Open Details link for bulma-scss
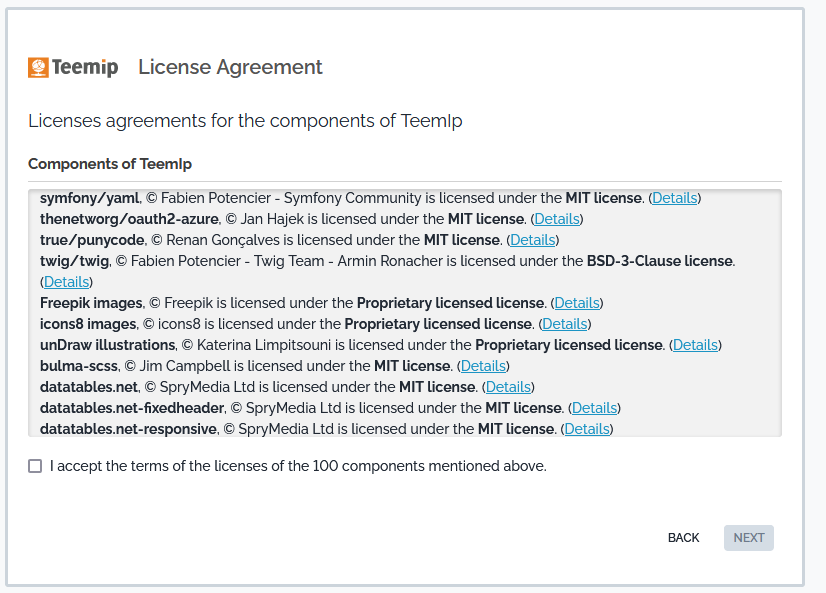826x593 pixels. (x=484, y=366)
